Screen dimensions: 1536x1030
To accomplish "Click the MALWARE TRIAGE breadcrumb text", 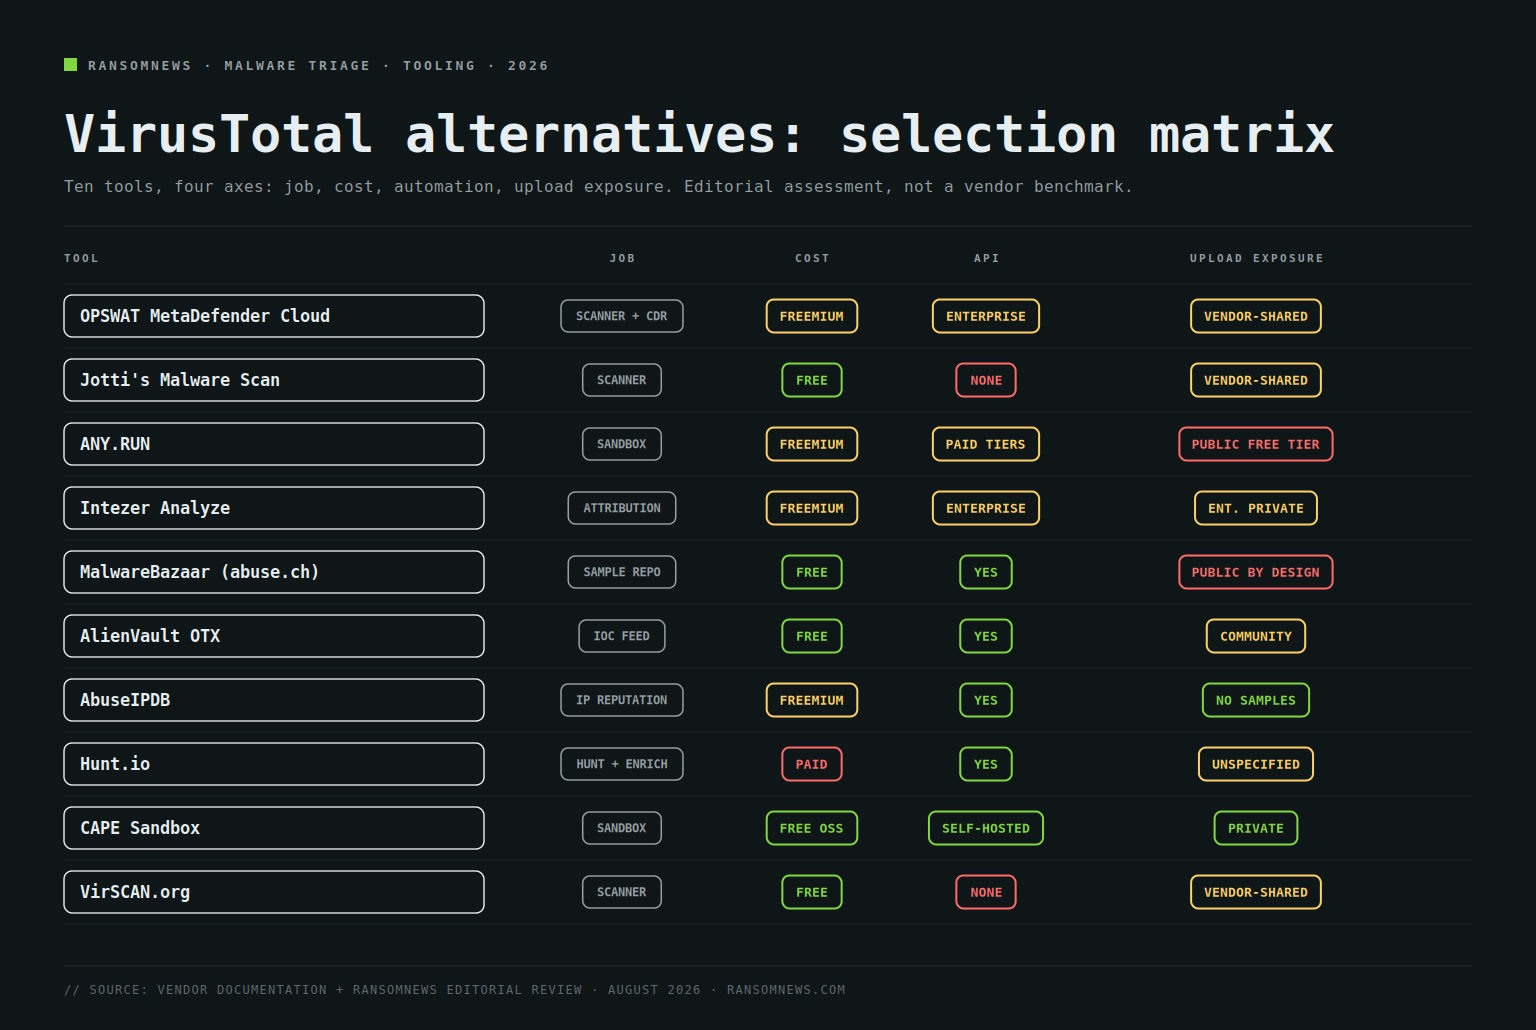I will 297,65.
